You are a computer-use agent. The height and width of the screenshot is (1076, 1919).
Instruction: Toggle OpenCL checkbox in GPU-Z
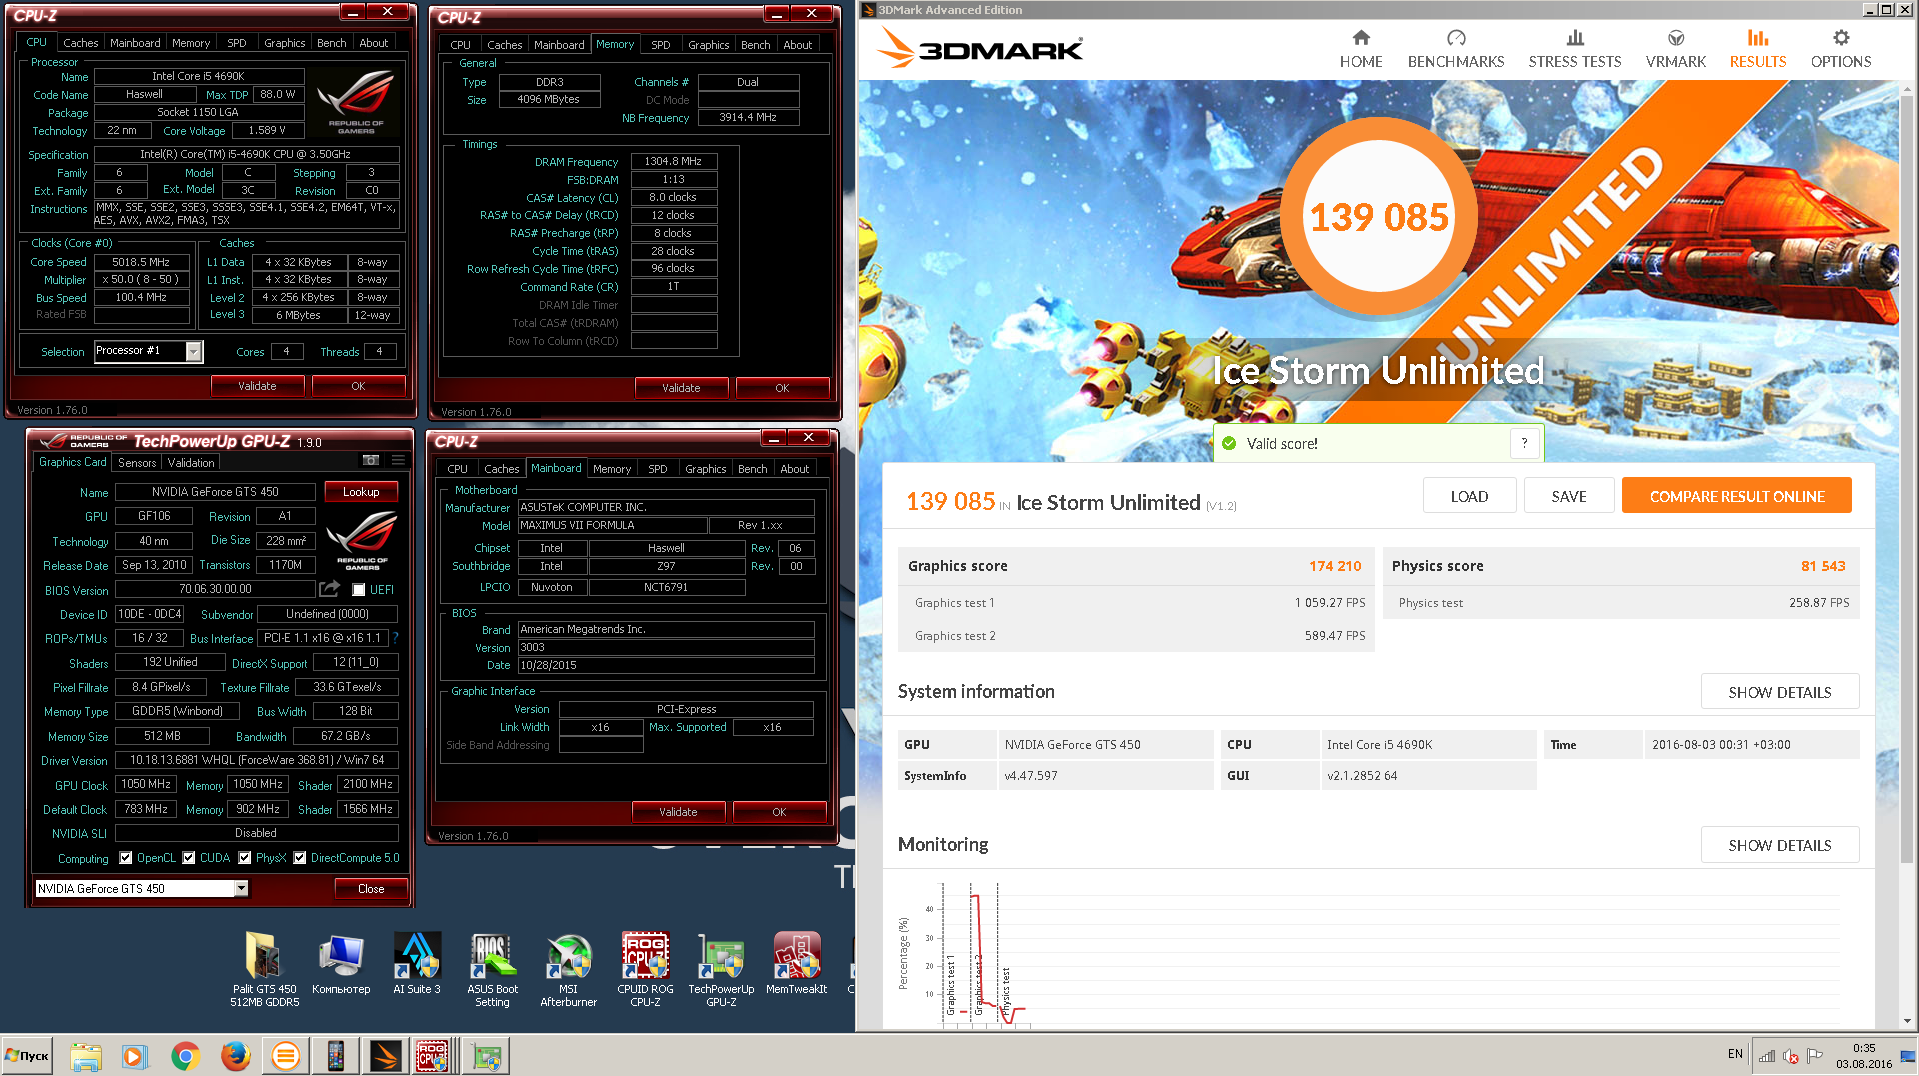126,858
